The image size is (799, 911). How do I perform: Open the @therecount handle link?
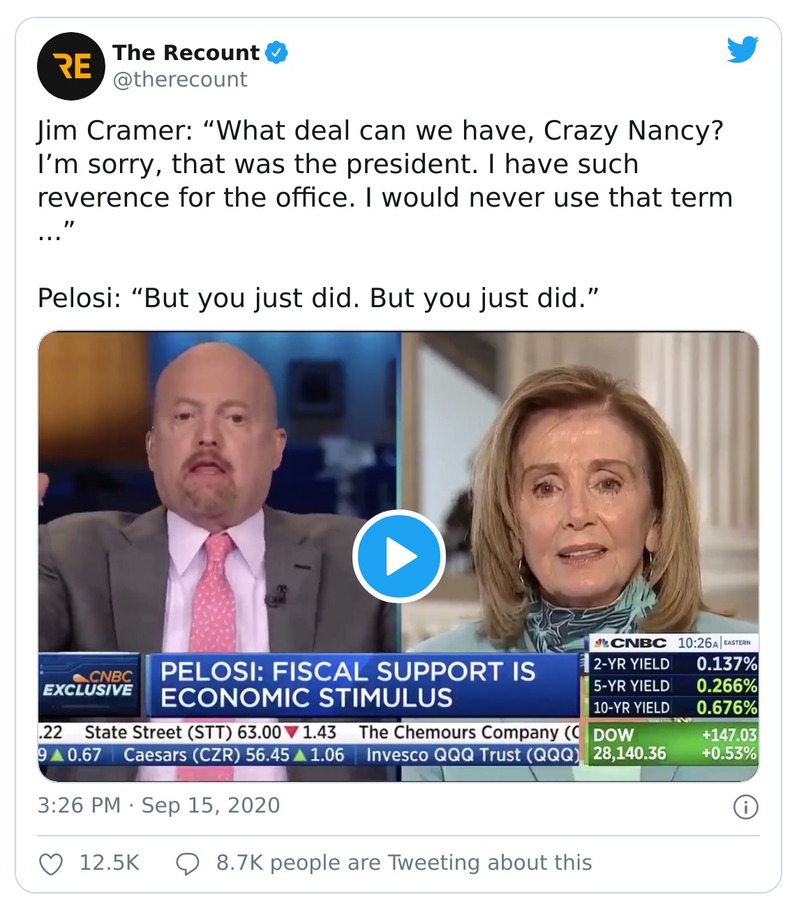(179, 80)
